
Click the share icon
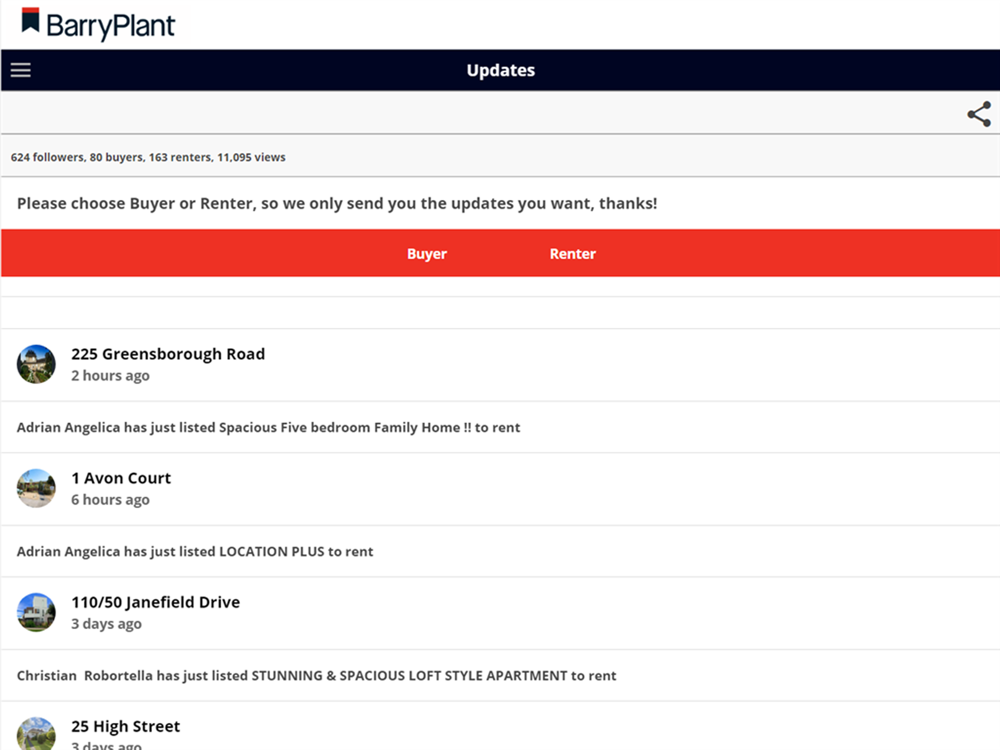click(x=979, y=114)
